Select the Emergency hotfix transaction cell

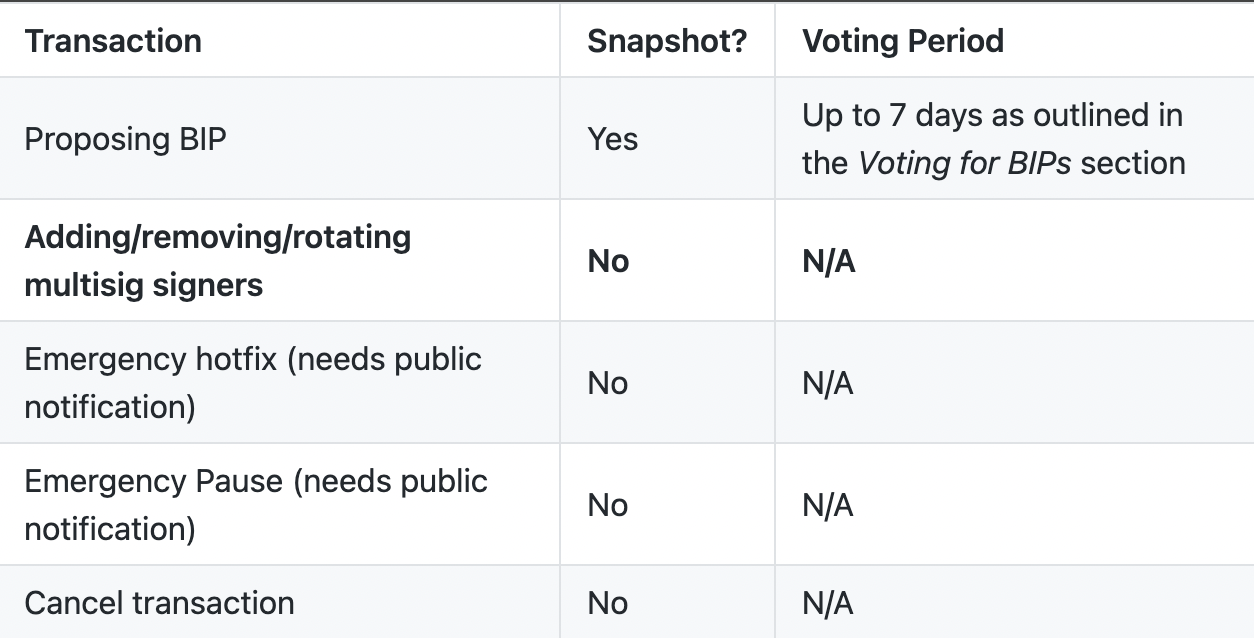point(253,383)
